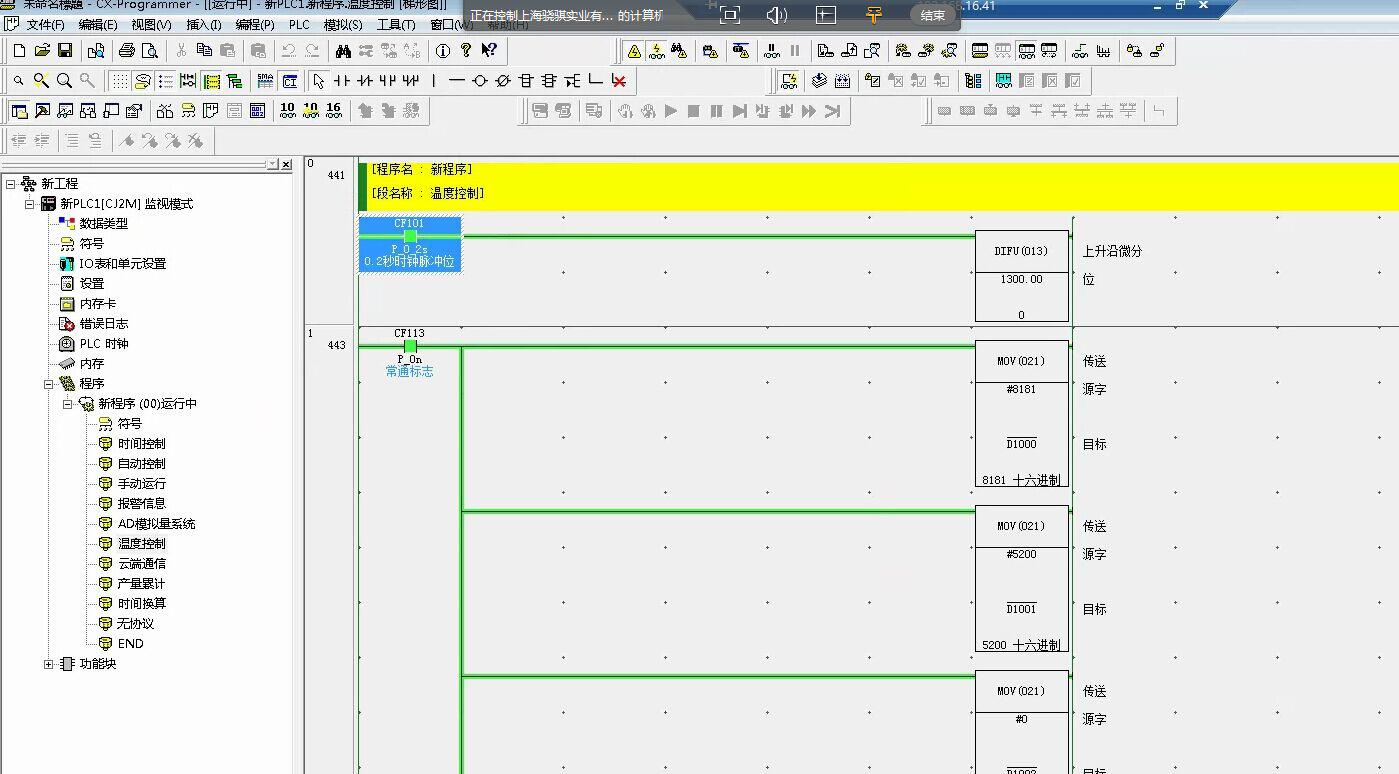Toggle the grid display button
Viewport: 1399px width, 774px height.
click(119, 81)
